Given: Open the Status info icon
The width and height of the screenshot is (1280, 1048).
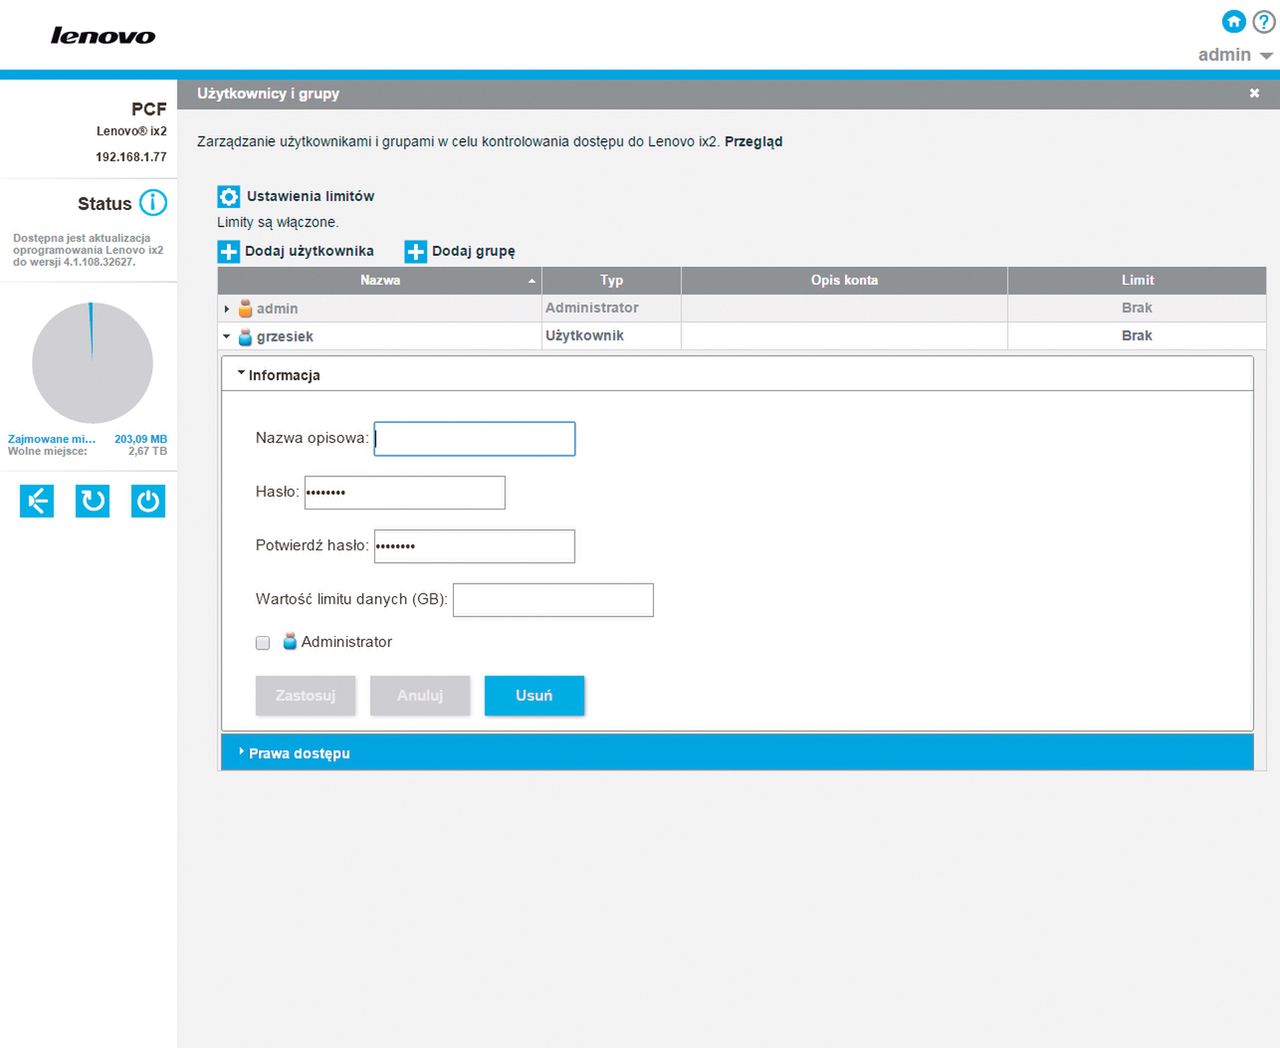Looking at the screenshot, I should click(153, 203).
